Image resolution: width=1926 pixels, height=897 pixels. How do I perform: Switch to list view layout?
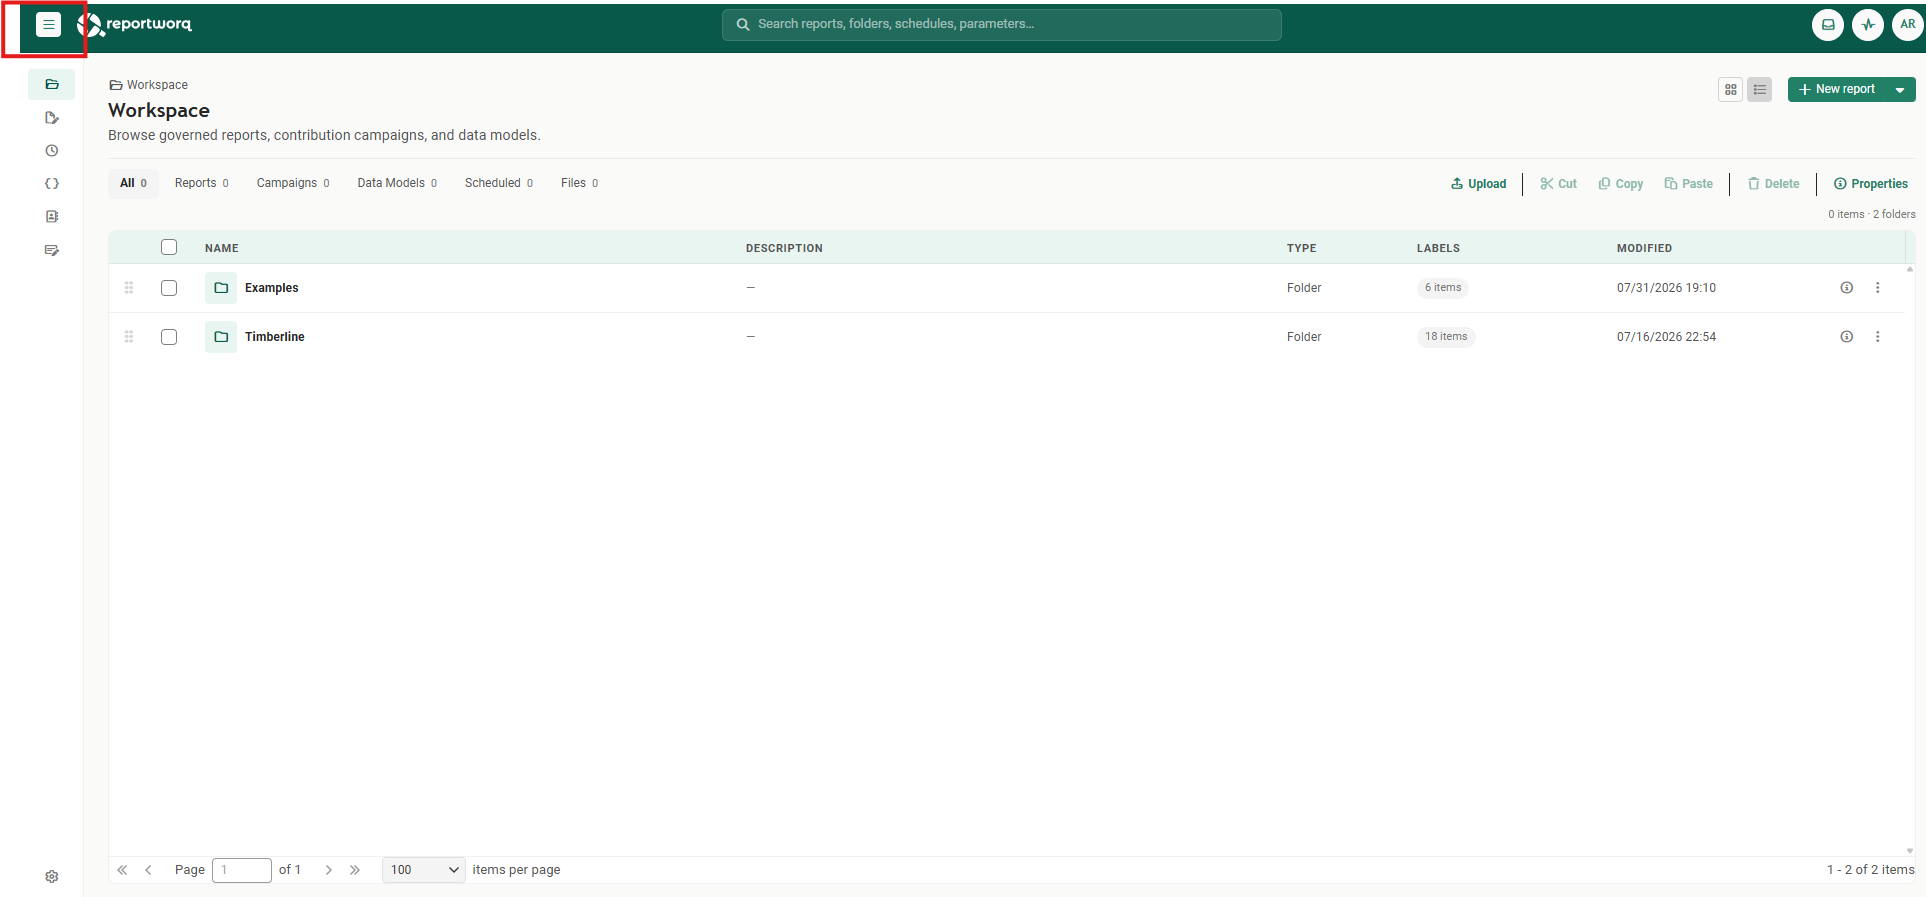1760,90
